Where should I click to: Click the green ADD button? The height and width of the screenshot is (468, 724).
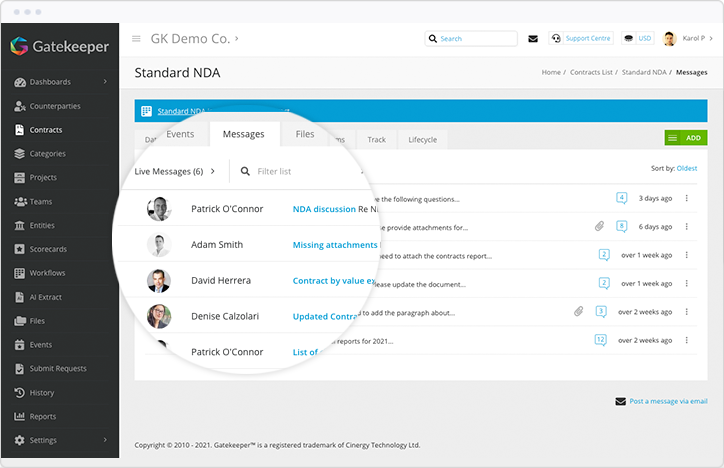686,138
